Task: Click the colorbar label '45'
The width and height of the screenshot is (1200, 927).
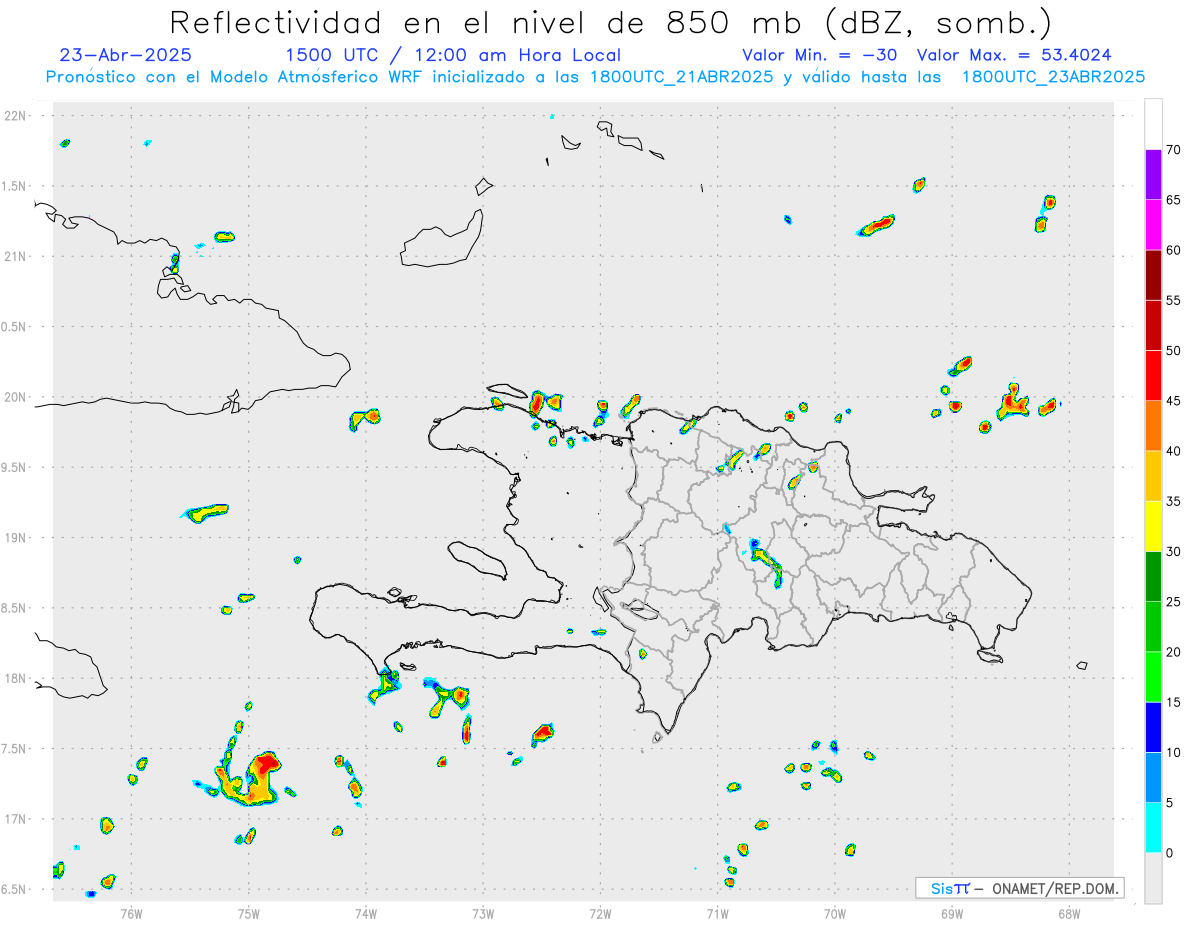Action: point(1173,401)
